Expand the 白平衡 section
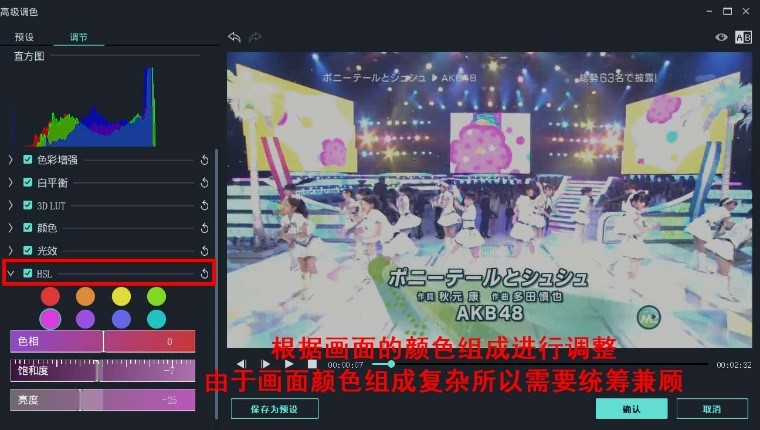The image size is (760, 430). point(11,182)
